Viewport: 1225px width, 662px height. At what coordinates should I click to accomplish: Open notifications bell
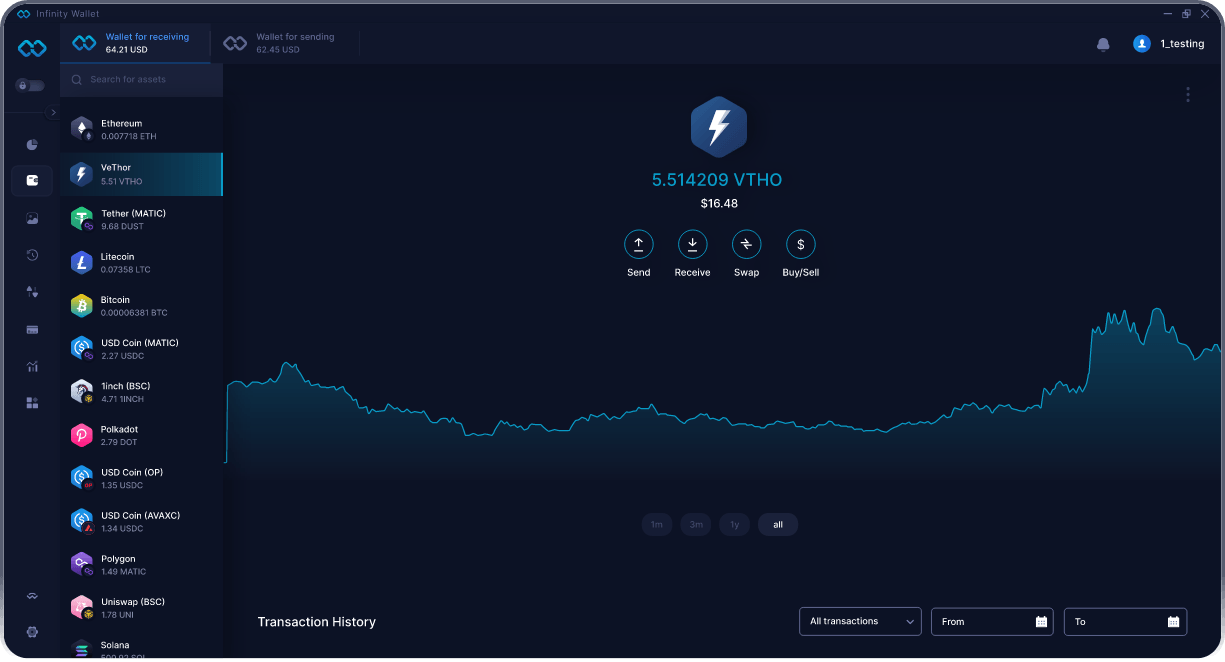1103,44
